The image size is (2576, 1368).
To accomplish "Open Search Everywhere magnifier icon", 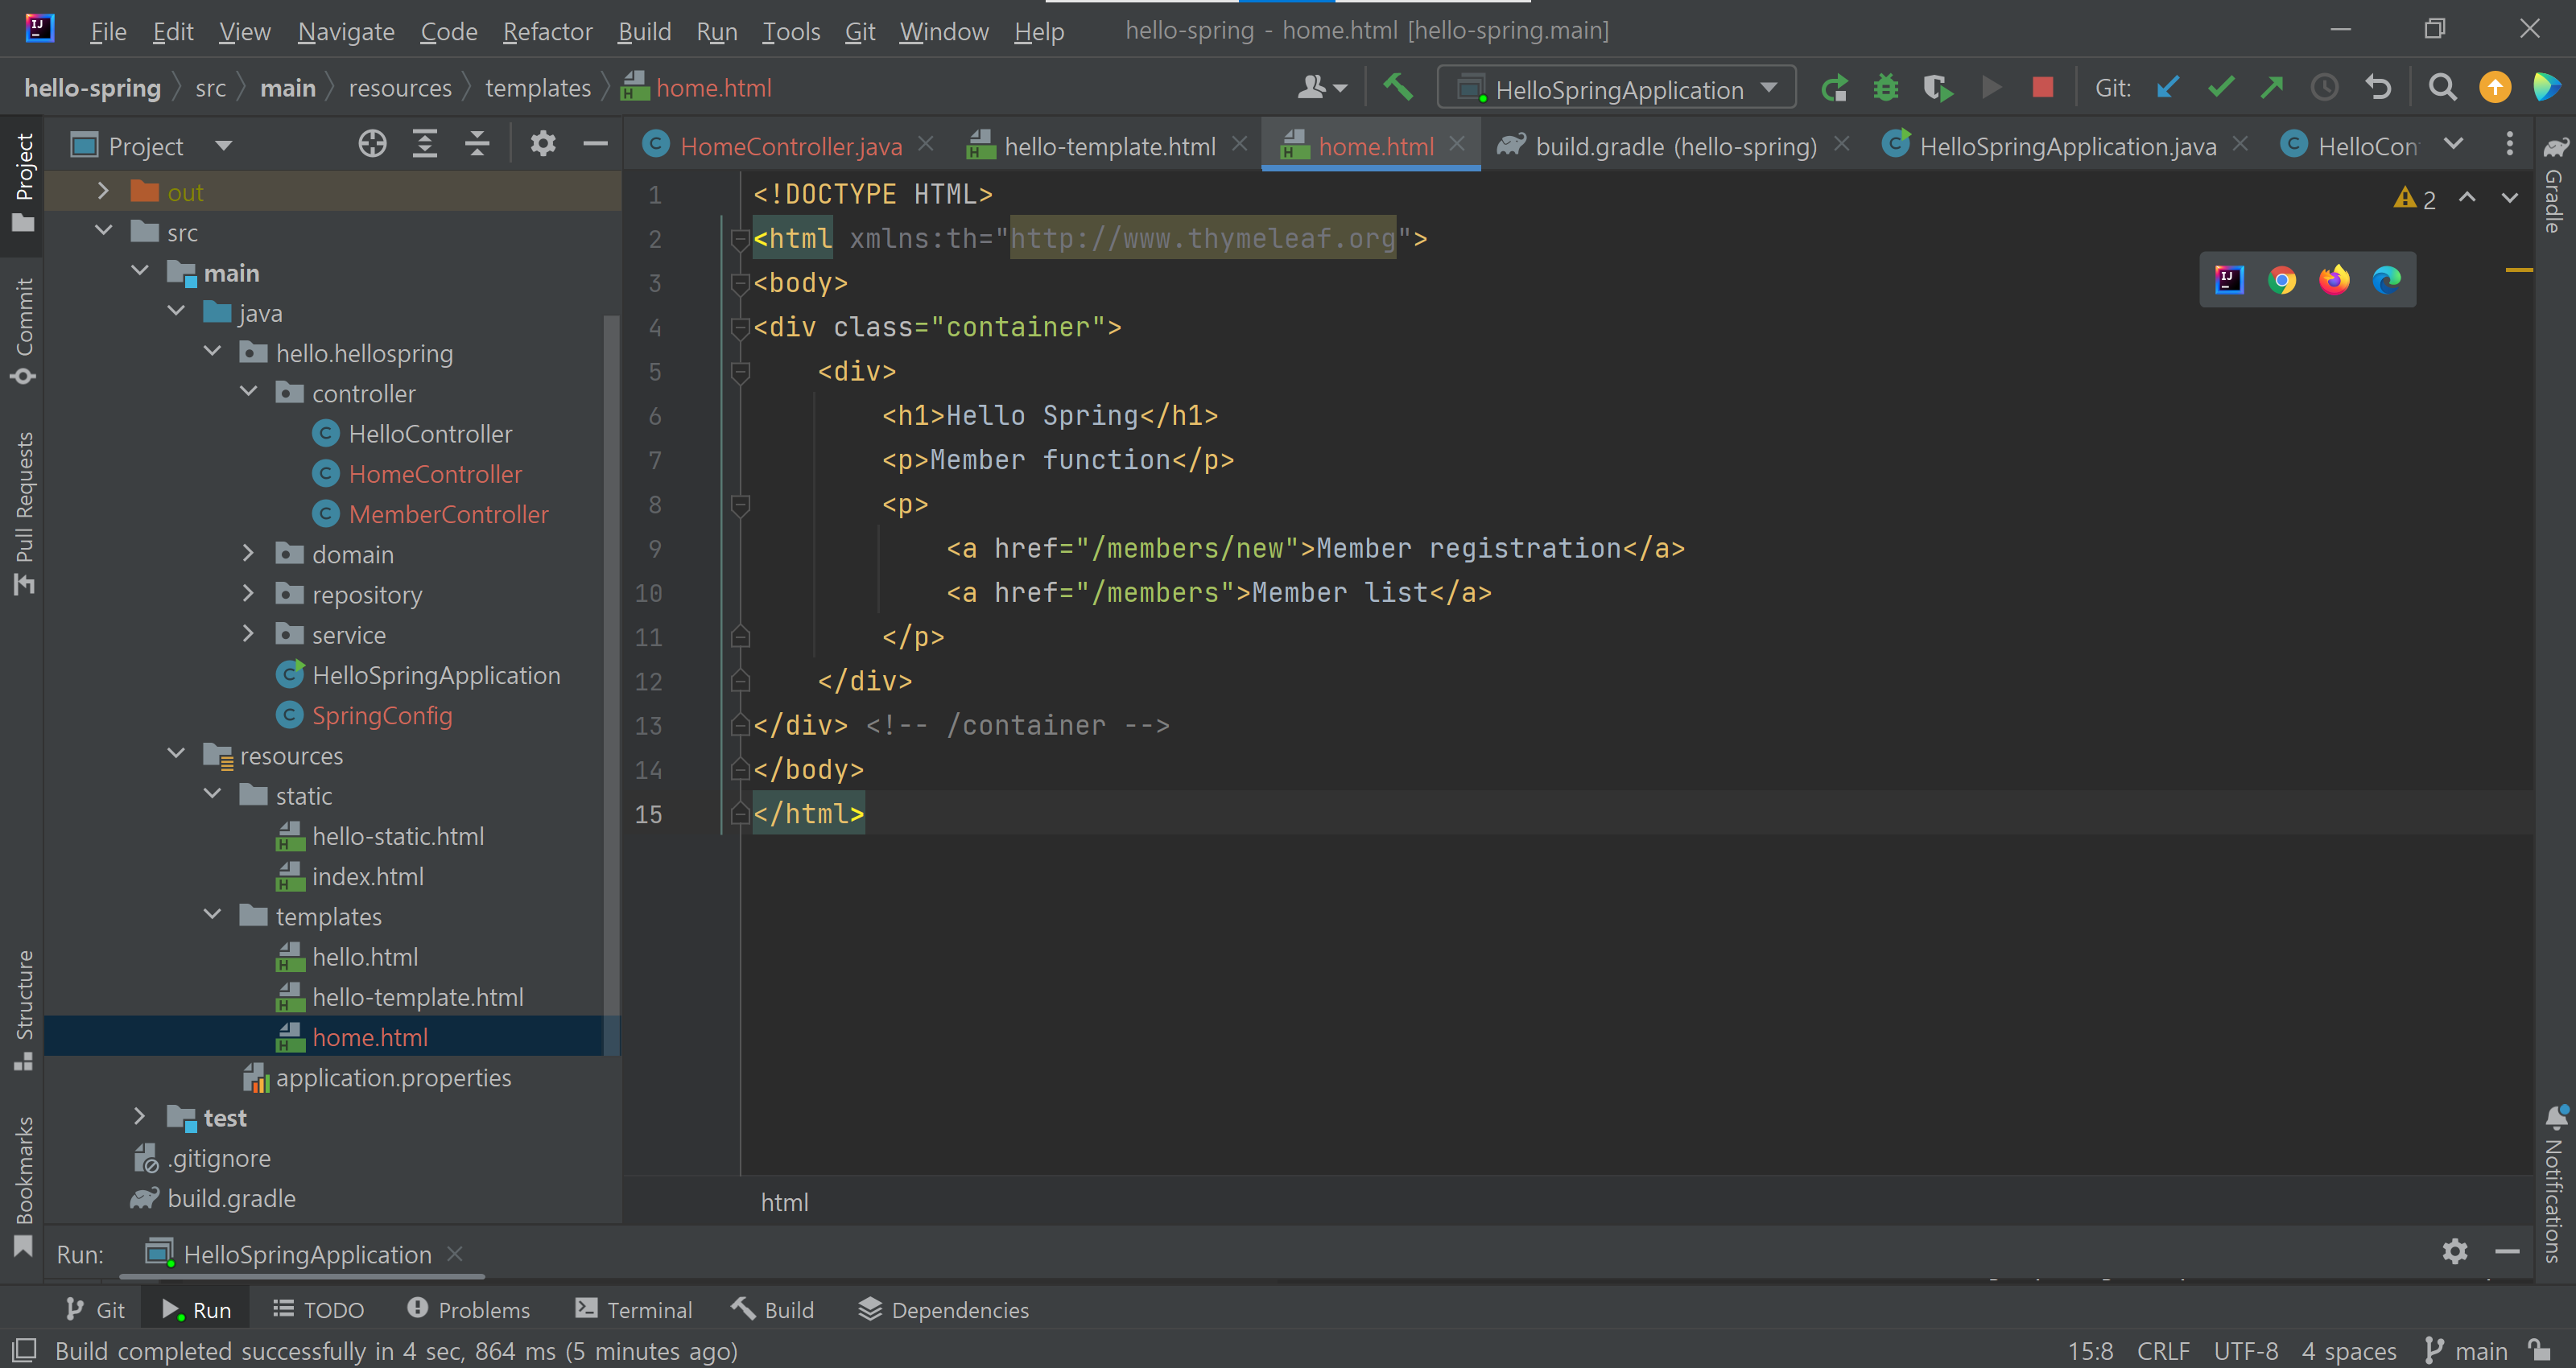I will pos(2442,88).
